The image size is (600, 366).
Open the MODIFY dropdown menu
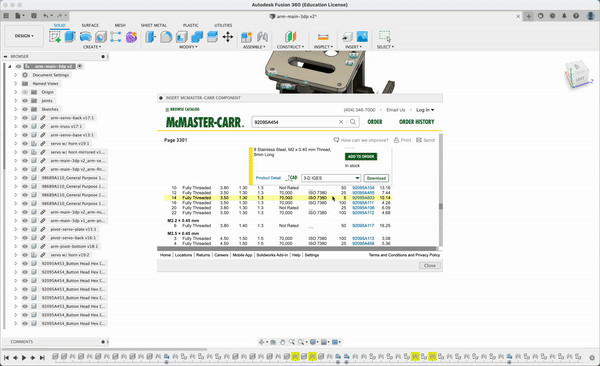188,47
